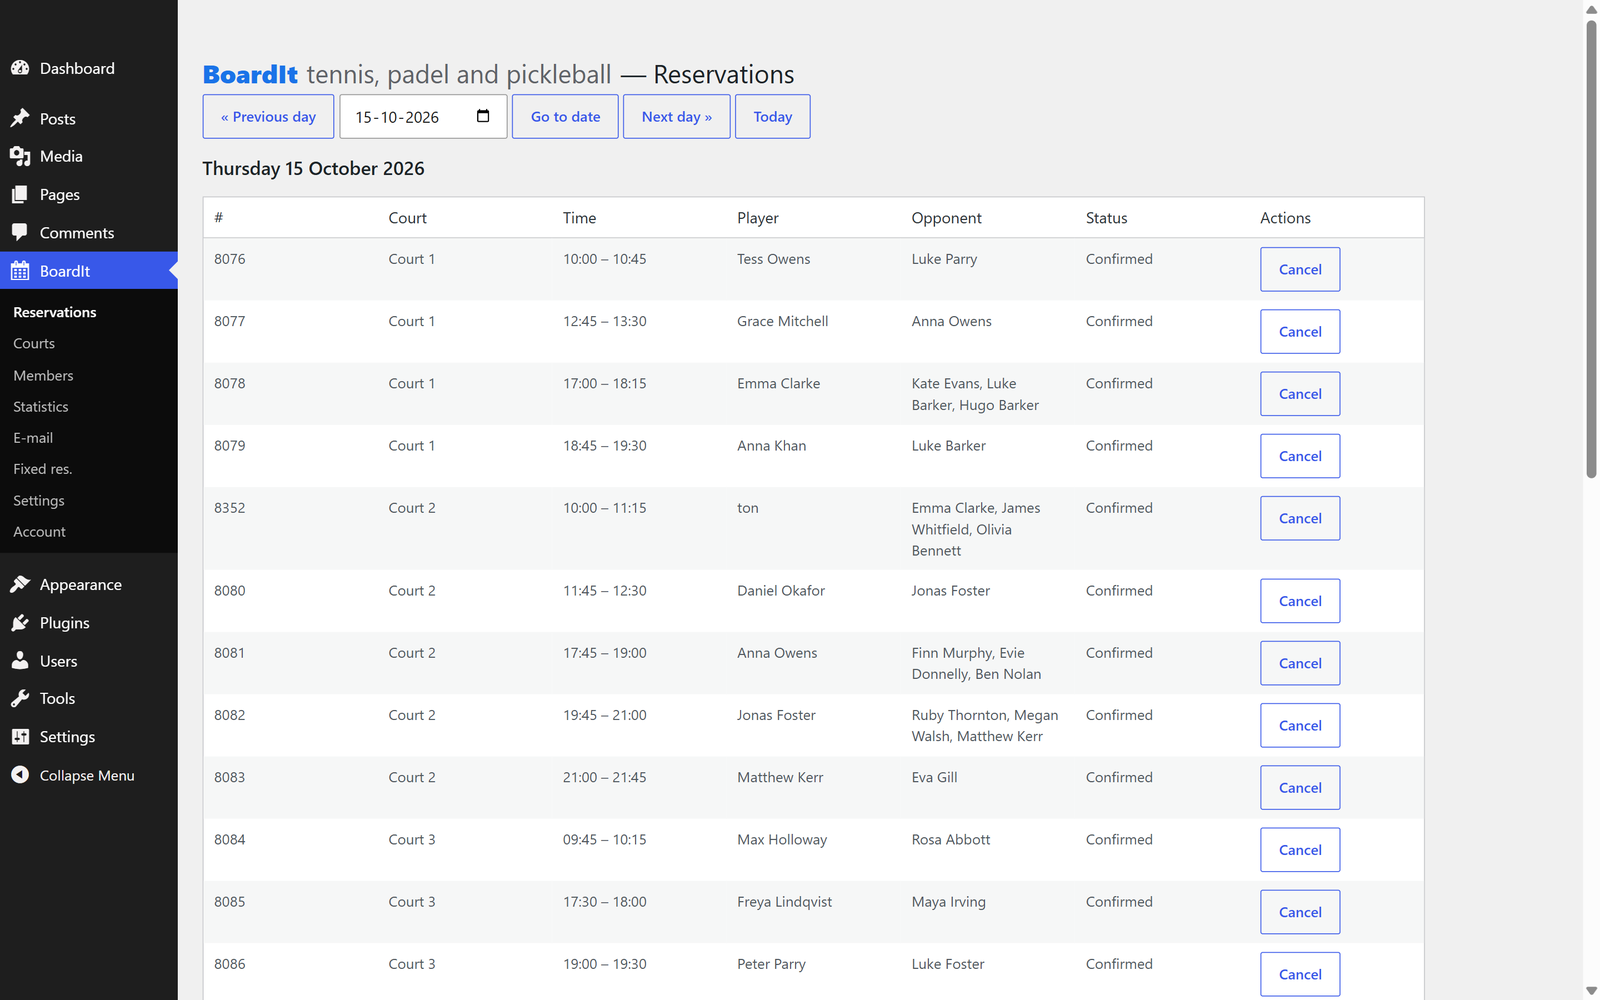Image resolution: width=1600 pixels, height=1000 pixels.
Task: Cancel reservation 8352 by ton
Action: (1300, 518)
